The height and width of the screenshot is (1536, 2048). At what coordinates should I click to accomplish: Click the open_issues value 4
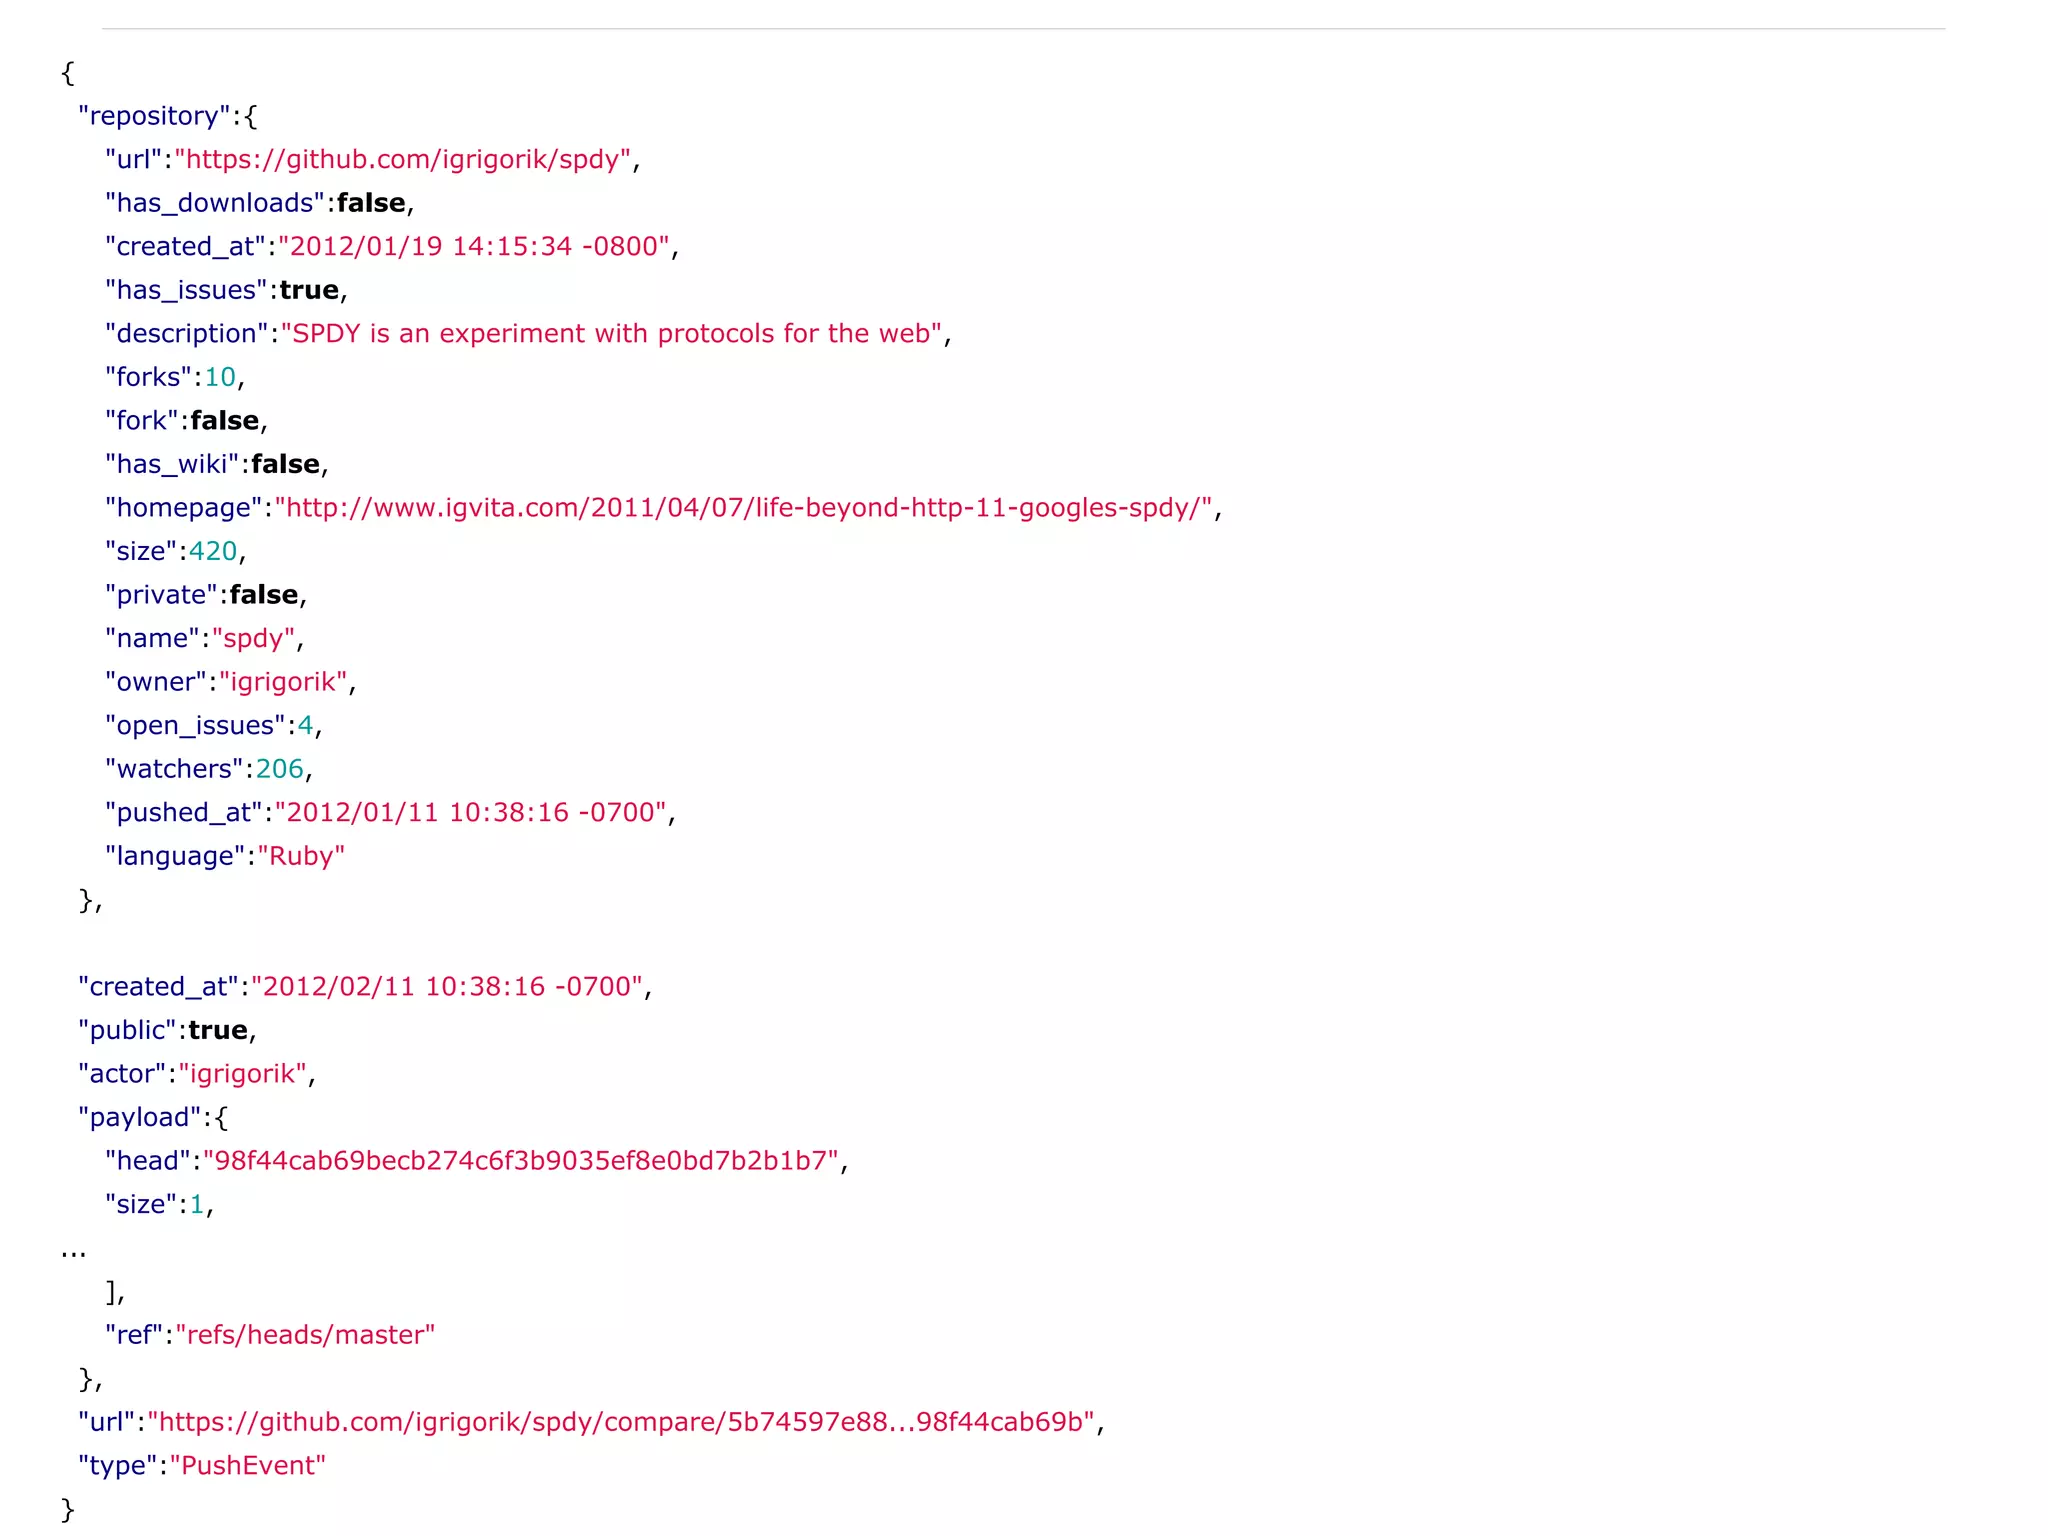point(305,726)
